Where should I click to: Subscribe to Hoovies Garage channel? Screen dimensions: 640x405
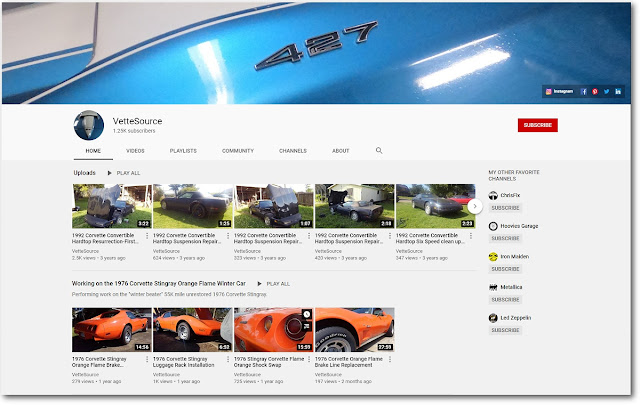pyautogui.click(x=505, y=238)
